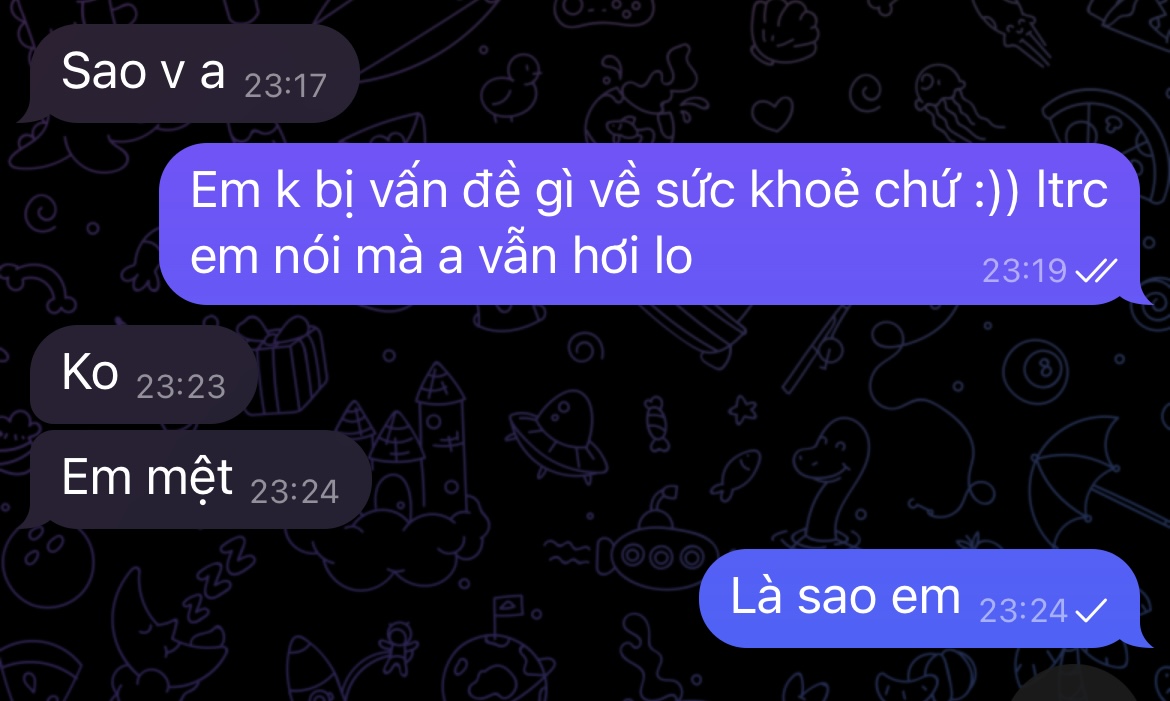Click the 23:19 timestamp
The image size is (1170, 701).
[x=1024, y=271]
